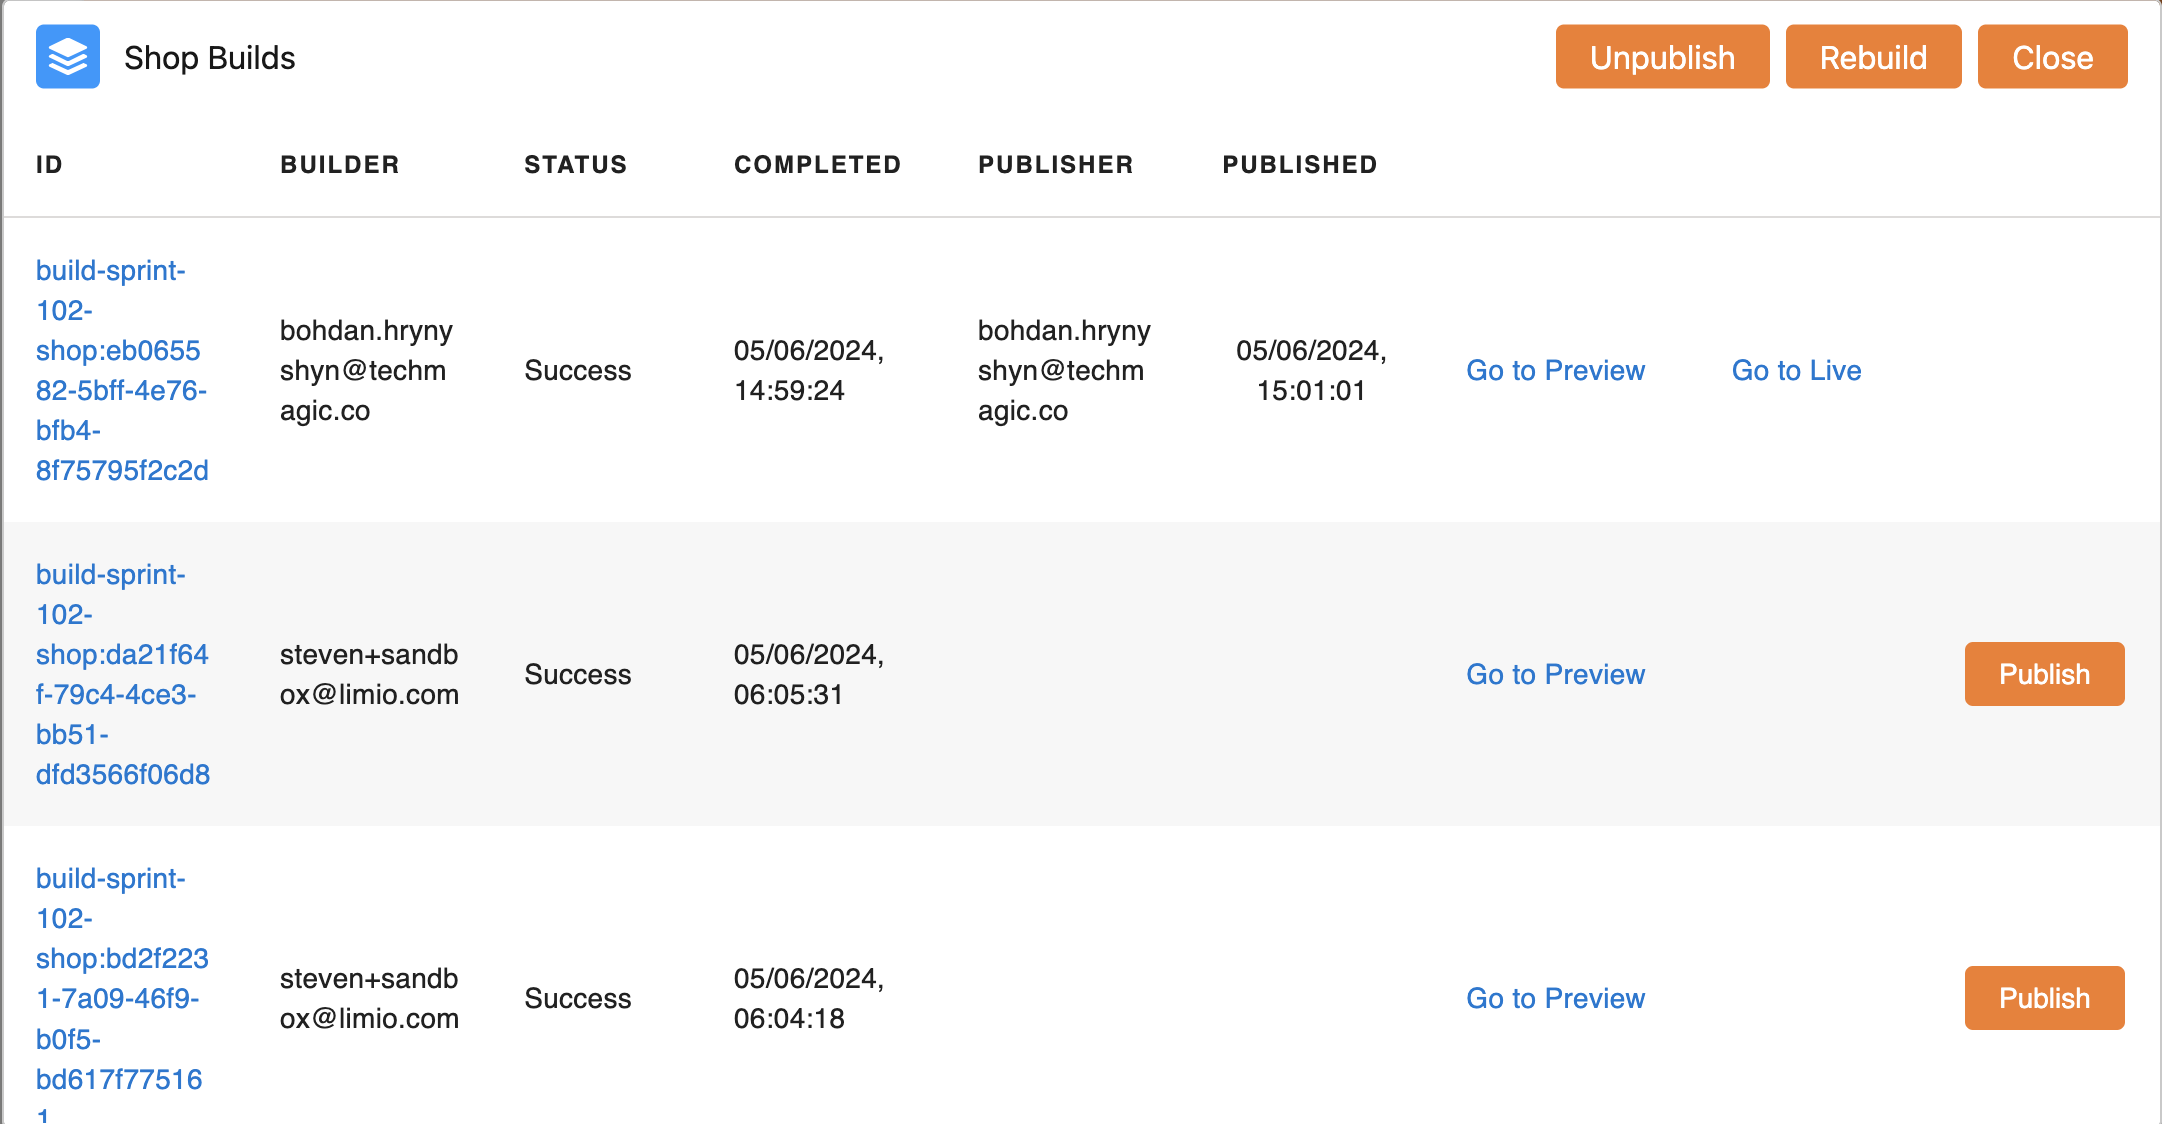
Task: Click the Status column header
Action: [x=576, y=165]
